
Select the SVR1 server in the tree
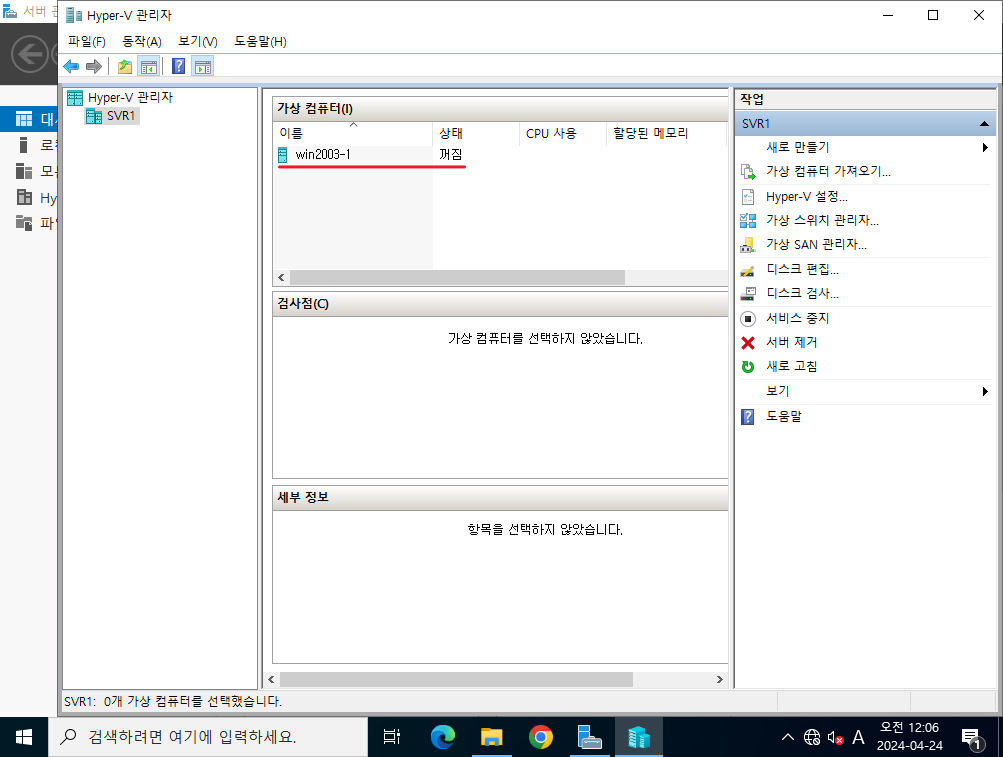(x=112, y=116)
